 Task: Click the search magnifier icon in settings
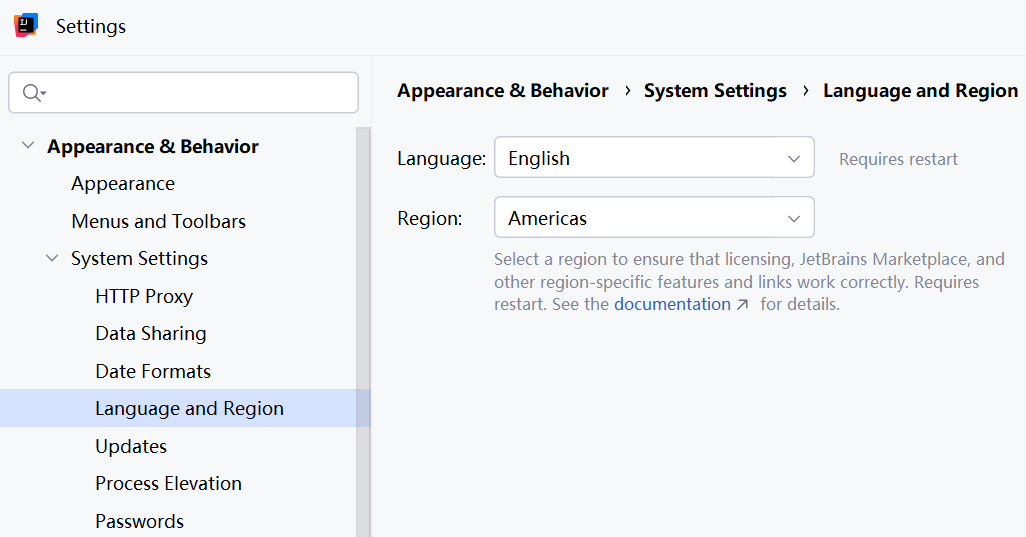point(33,93)
